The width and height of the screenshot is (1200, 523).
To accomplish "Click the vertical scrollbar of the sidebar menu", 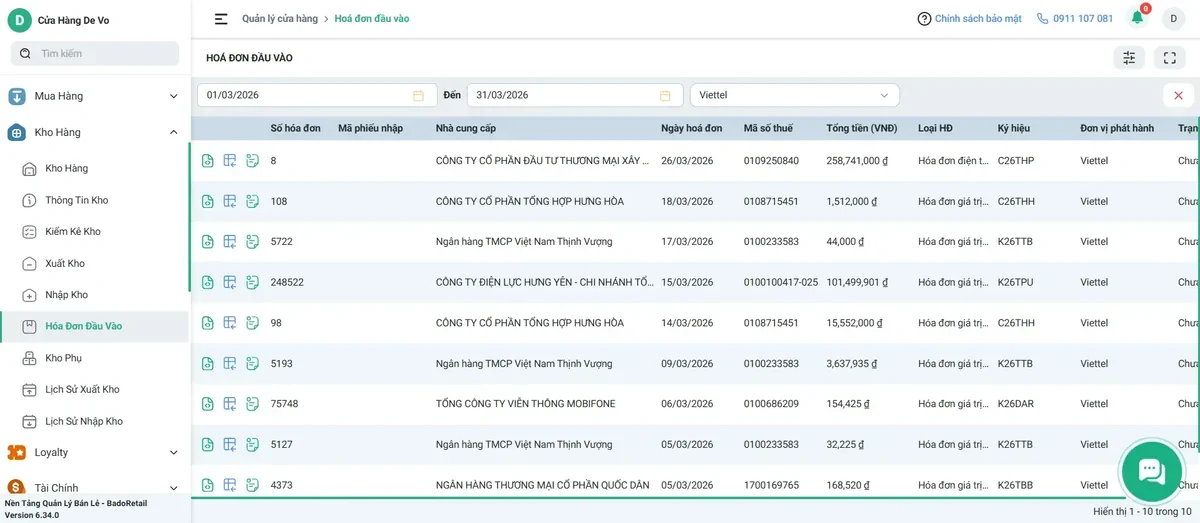I will (x=189, y=216).
